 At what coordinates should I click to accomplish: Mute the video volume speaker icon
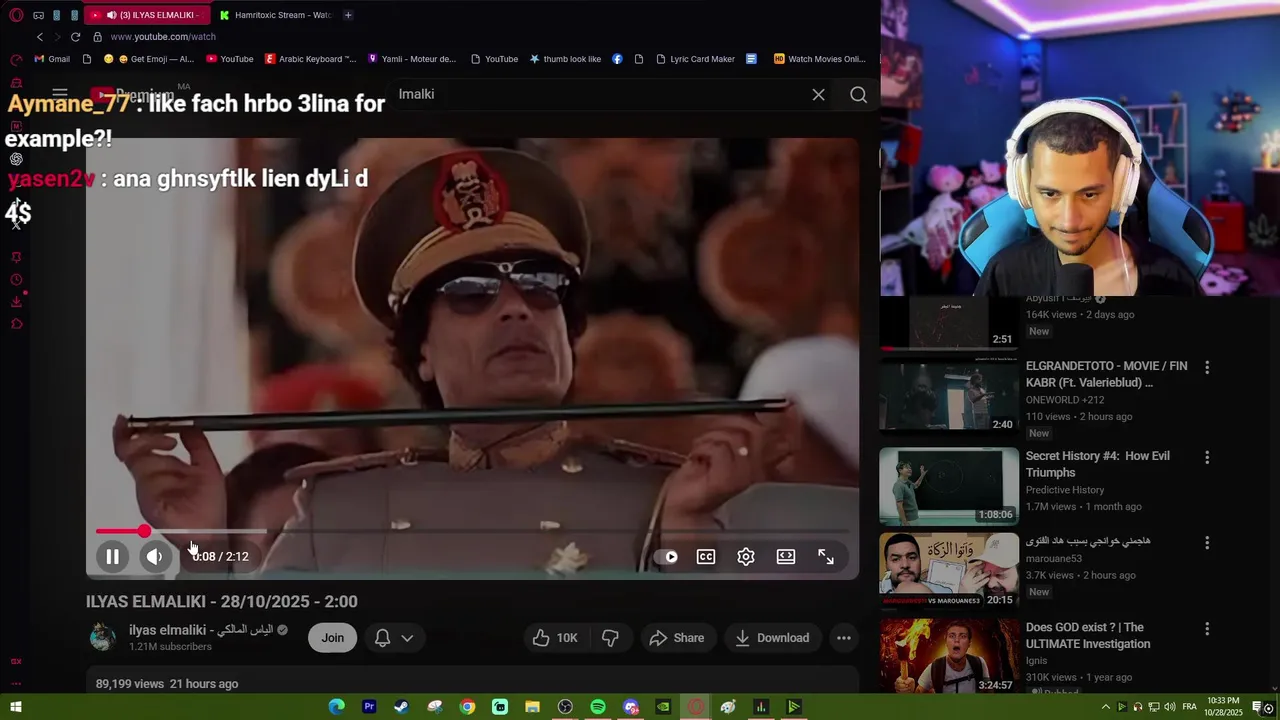point(155,557)
